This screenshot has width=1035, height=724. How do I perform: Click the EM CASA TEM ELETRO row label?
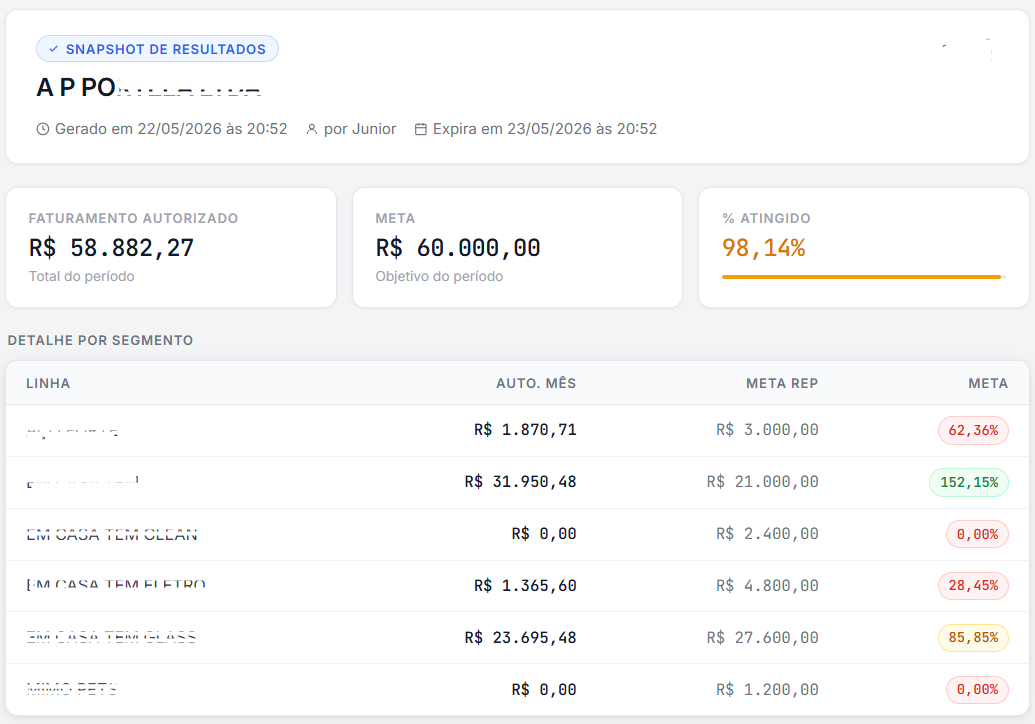click(x=116, y=585)
